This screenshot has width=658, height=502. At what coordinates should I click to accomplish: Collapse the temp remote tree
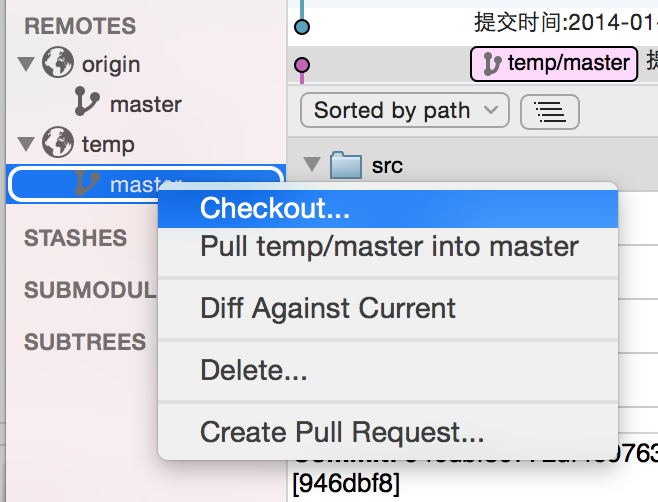click(x=26, y=144)
